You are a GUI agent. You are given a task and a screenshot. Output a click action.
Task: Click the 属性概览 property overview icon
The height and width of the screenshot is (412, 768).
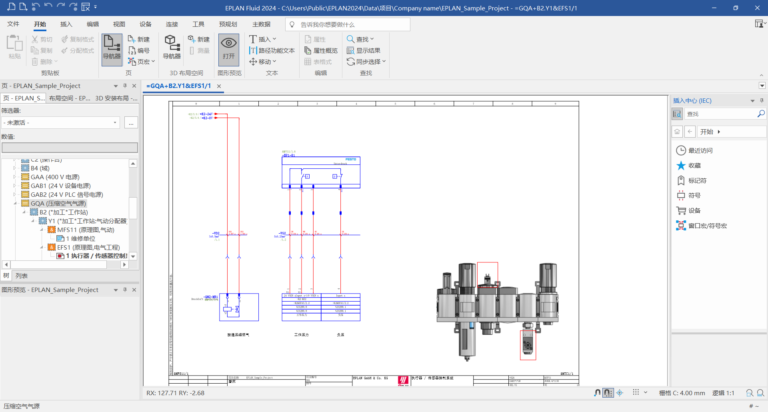321,50
